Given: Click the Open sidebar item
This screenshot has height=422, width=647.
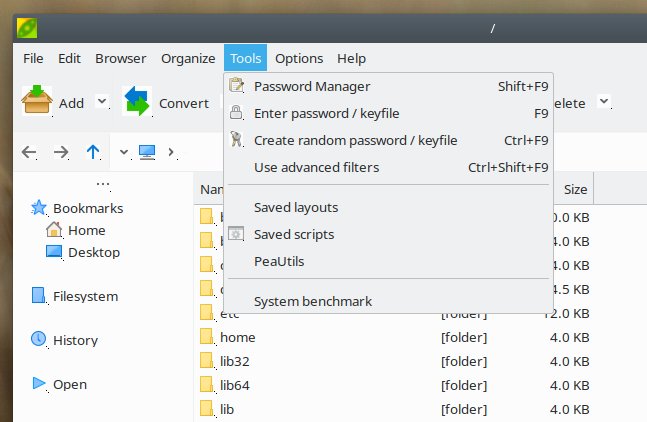Looking at the screenshot, I should [x=69, y=384].
